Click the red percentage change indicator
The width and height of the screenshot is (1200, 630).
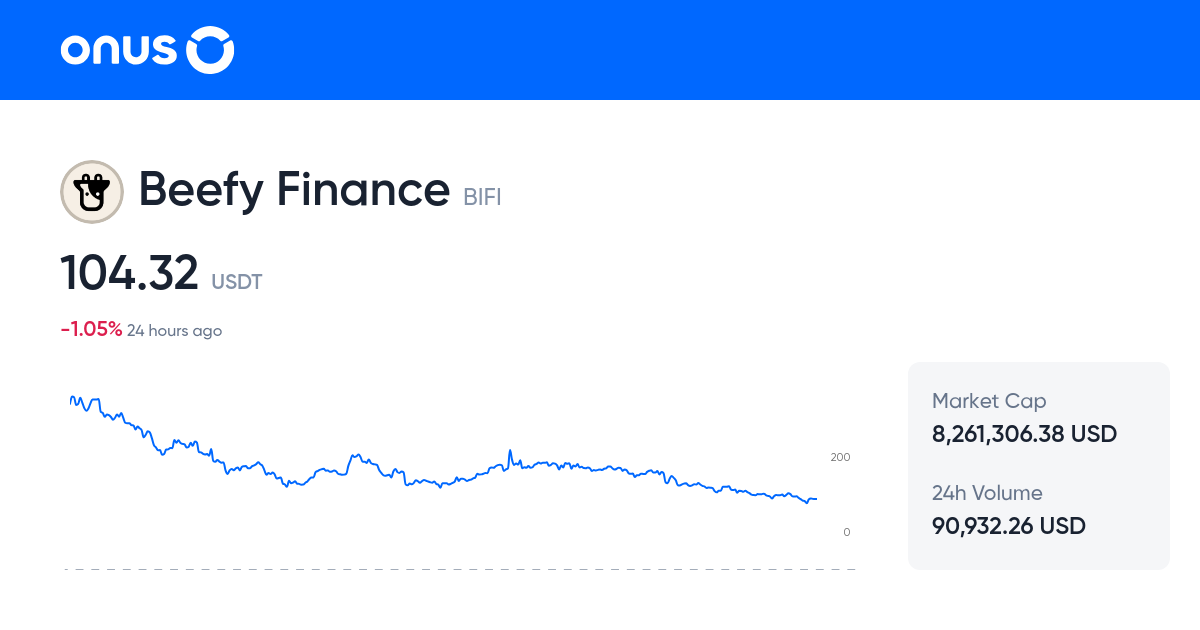coord(89,328)
